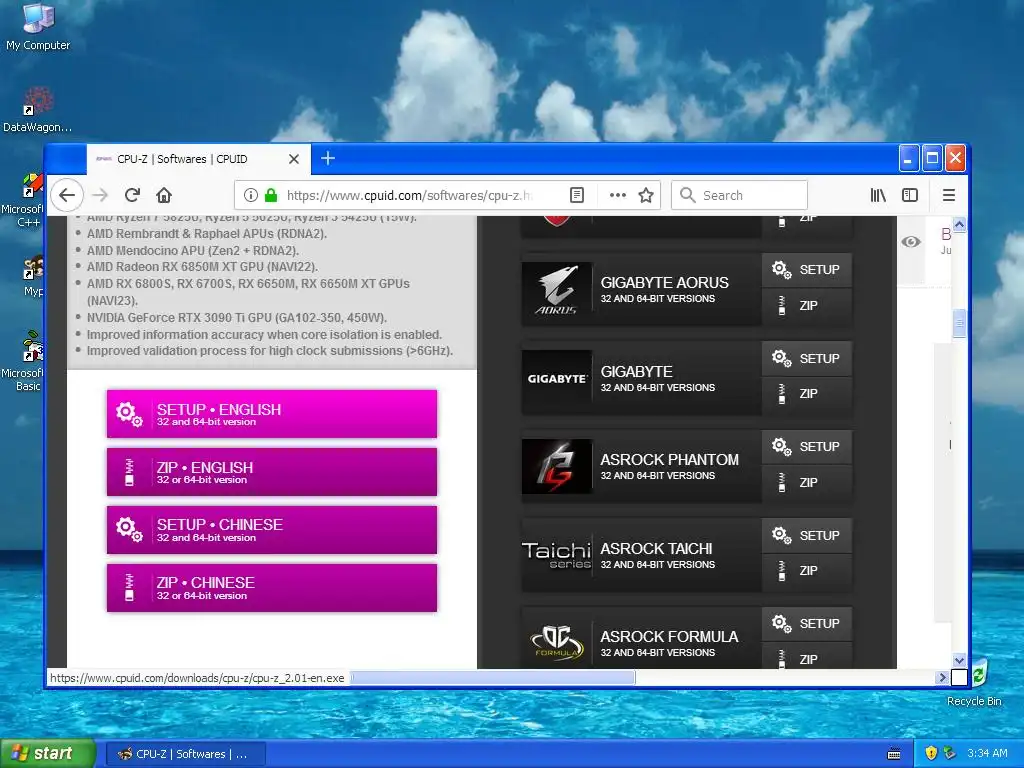This screenshot has width=1024, height=768.
Task: Click the GIGABYTE logo thumbnail
Action: pos(556,378)
